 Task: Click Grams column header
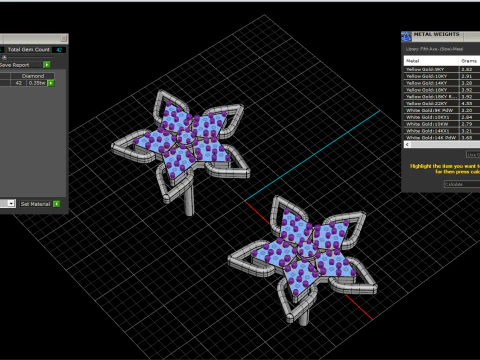469,61
